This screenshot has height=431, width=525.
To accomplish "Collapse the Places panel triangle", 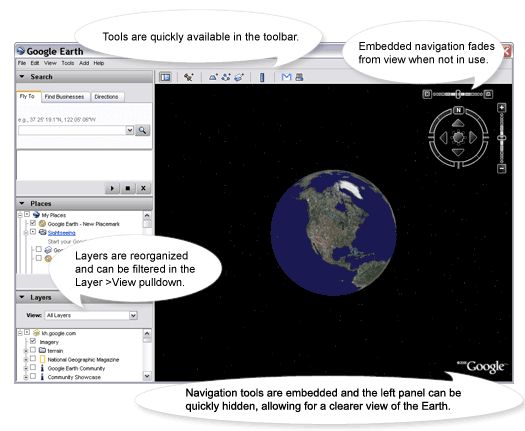I will pyautogui.click(x=22, y=203).
